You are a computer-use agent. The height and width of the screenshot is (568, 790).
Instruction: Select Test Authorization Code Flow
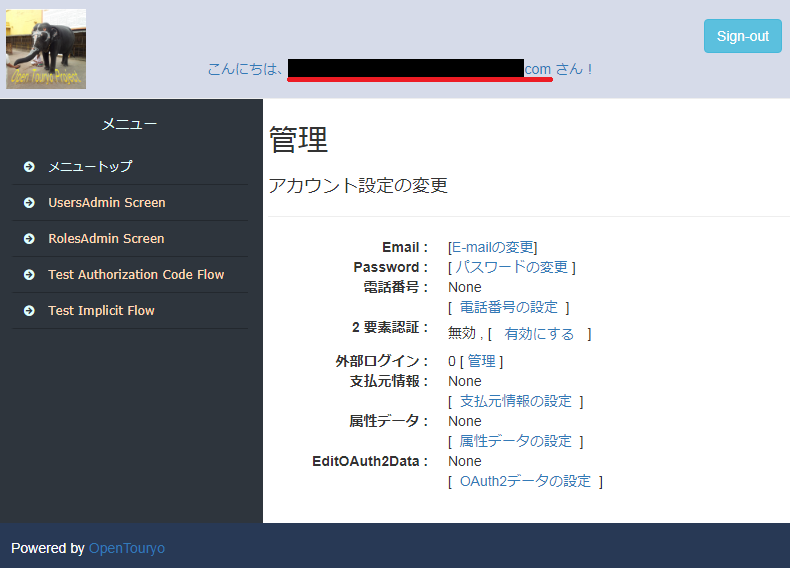[136, 275]
